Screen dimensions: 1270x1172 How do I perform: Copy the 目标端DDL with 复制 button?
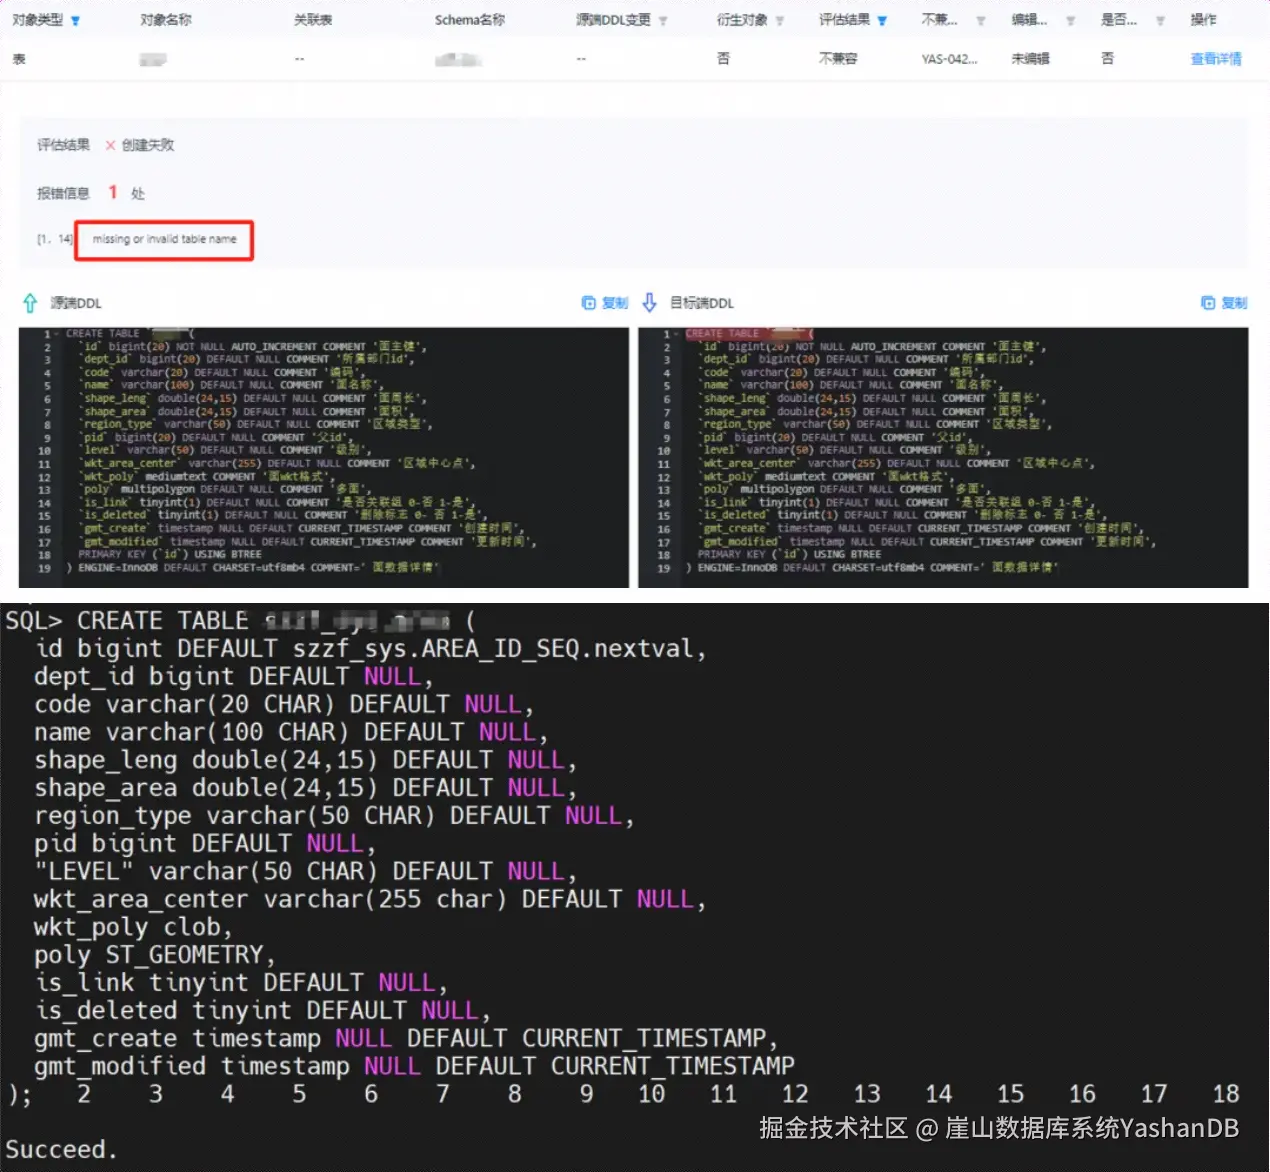pos(1224,303)
